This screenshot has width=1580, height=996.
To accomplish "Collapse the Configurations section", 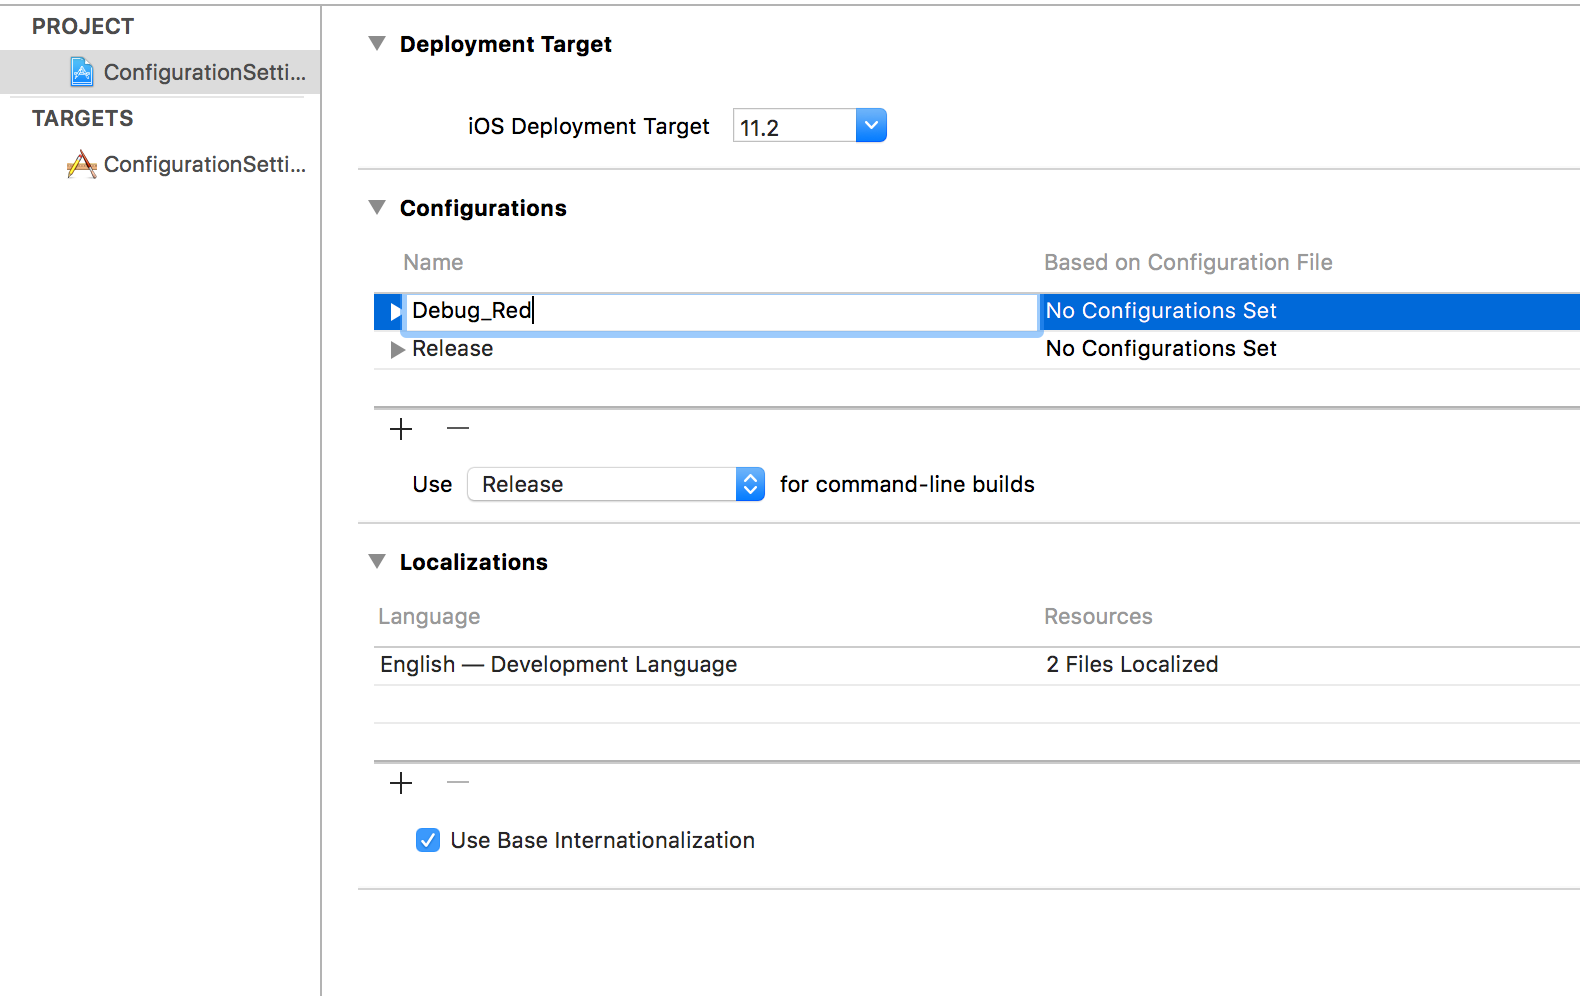I will [377, 208].
